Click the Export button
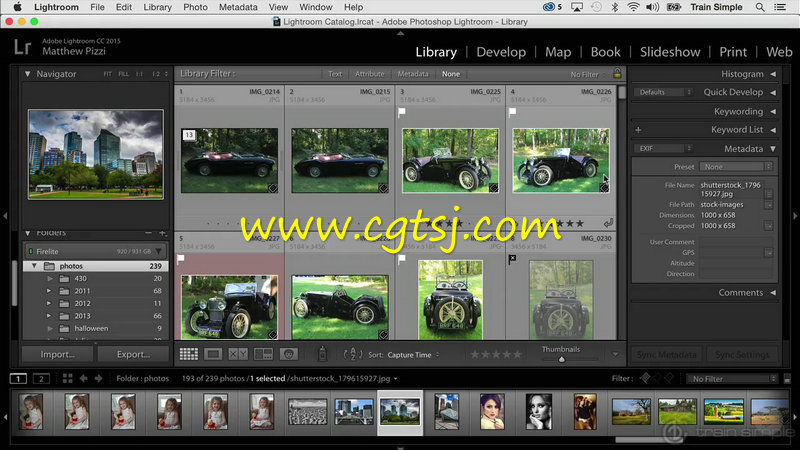The width and height of the screenshot is (800, 450). point(133,354)
